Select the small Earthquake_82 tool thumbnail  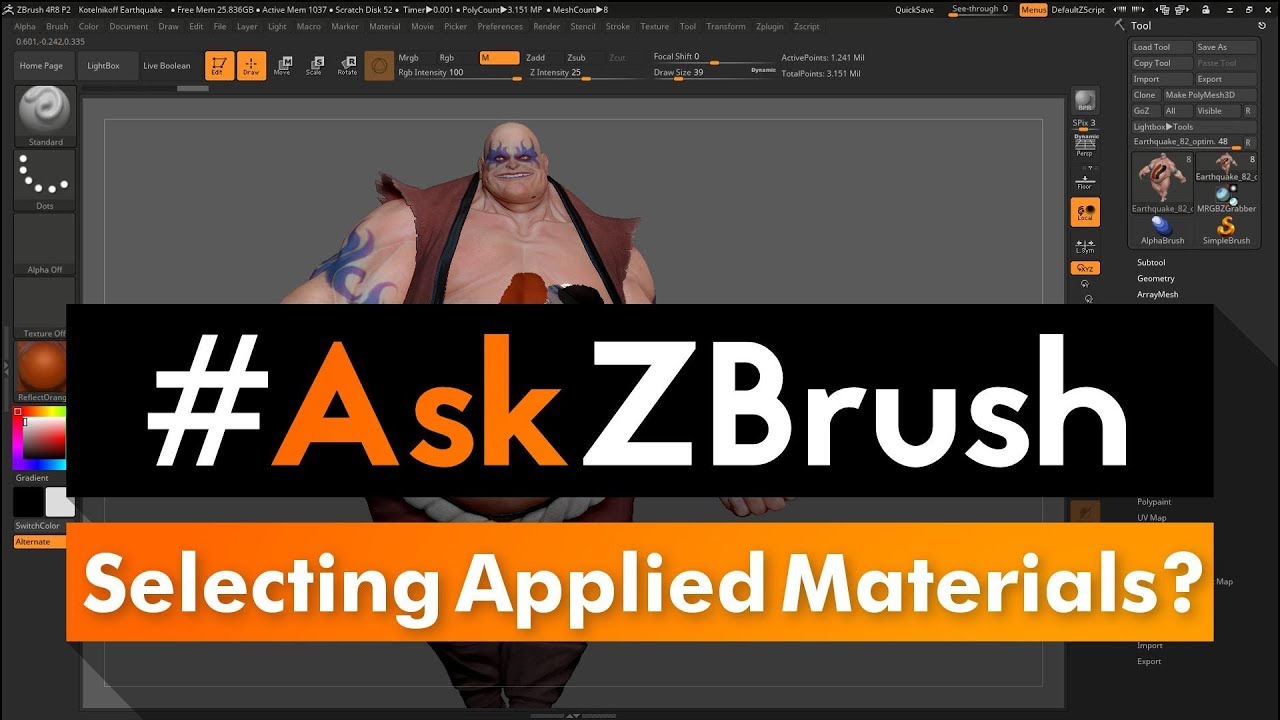pos(1226,167)
